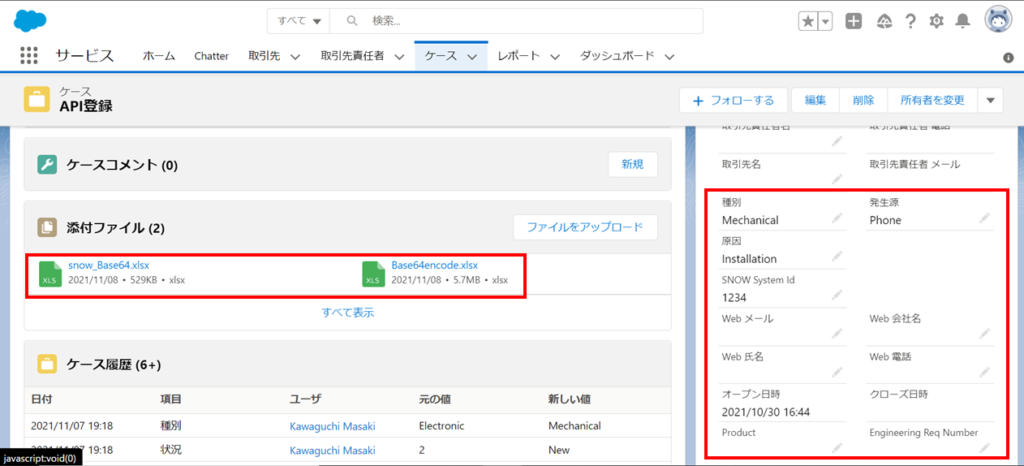Edit the 種別 field pencil icon
Viewport: 1024px width, 466px height.
click(836, 218)
